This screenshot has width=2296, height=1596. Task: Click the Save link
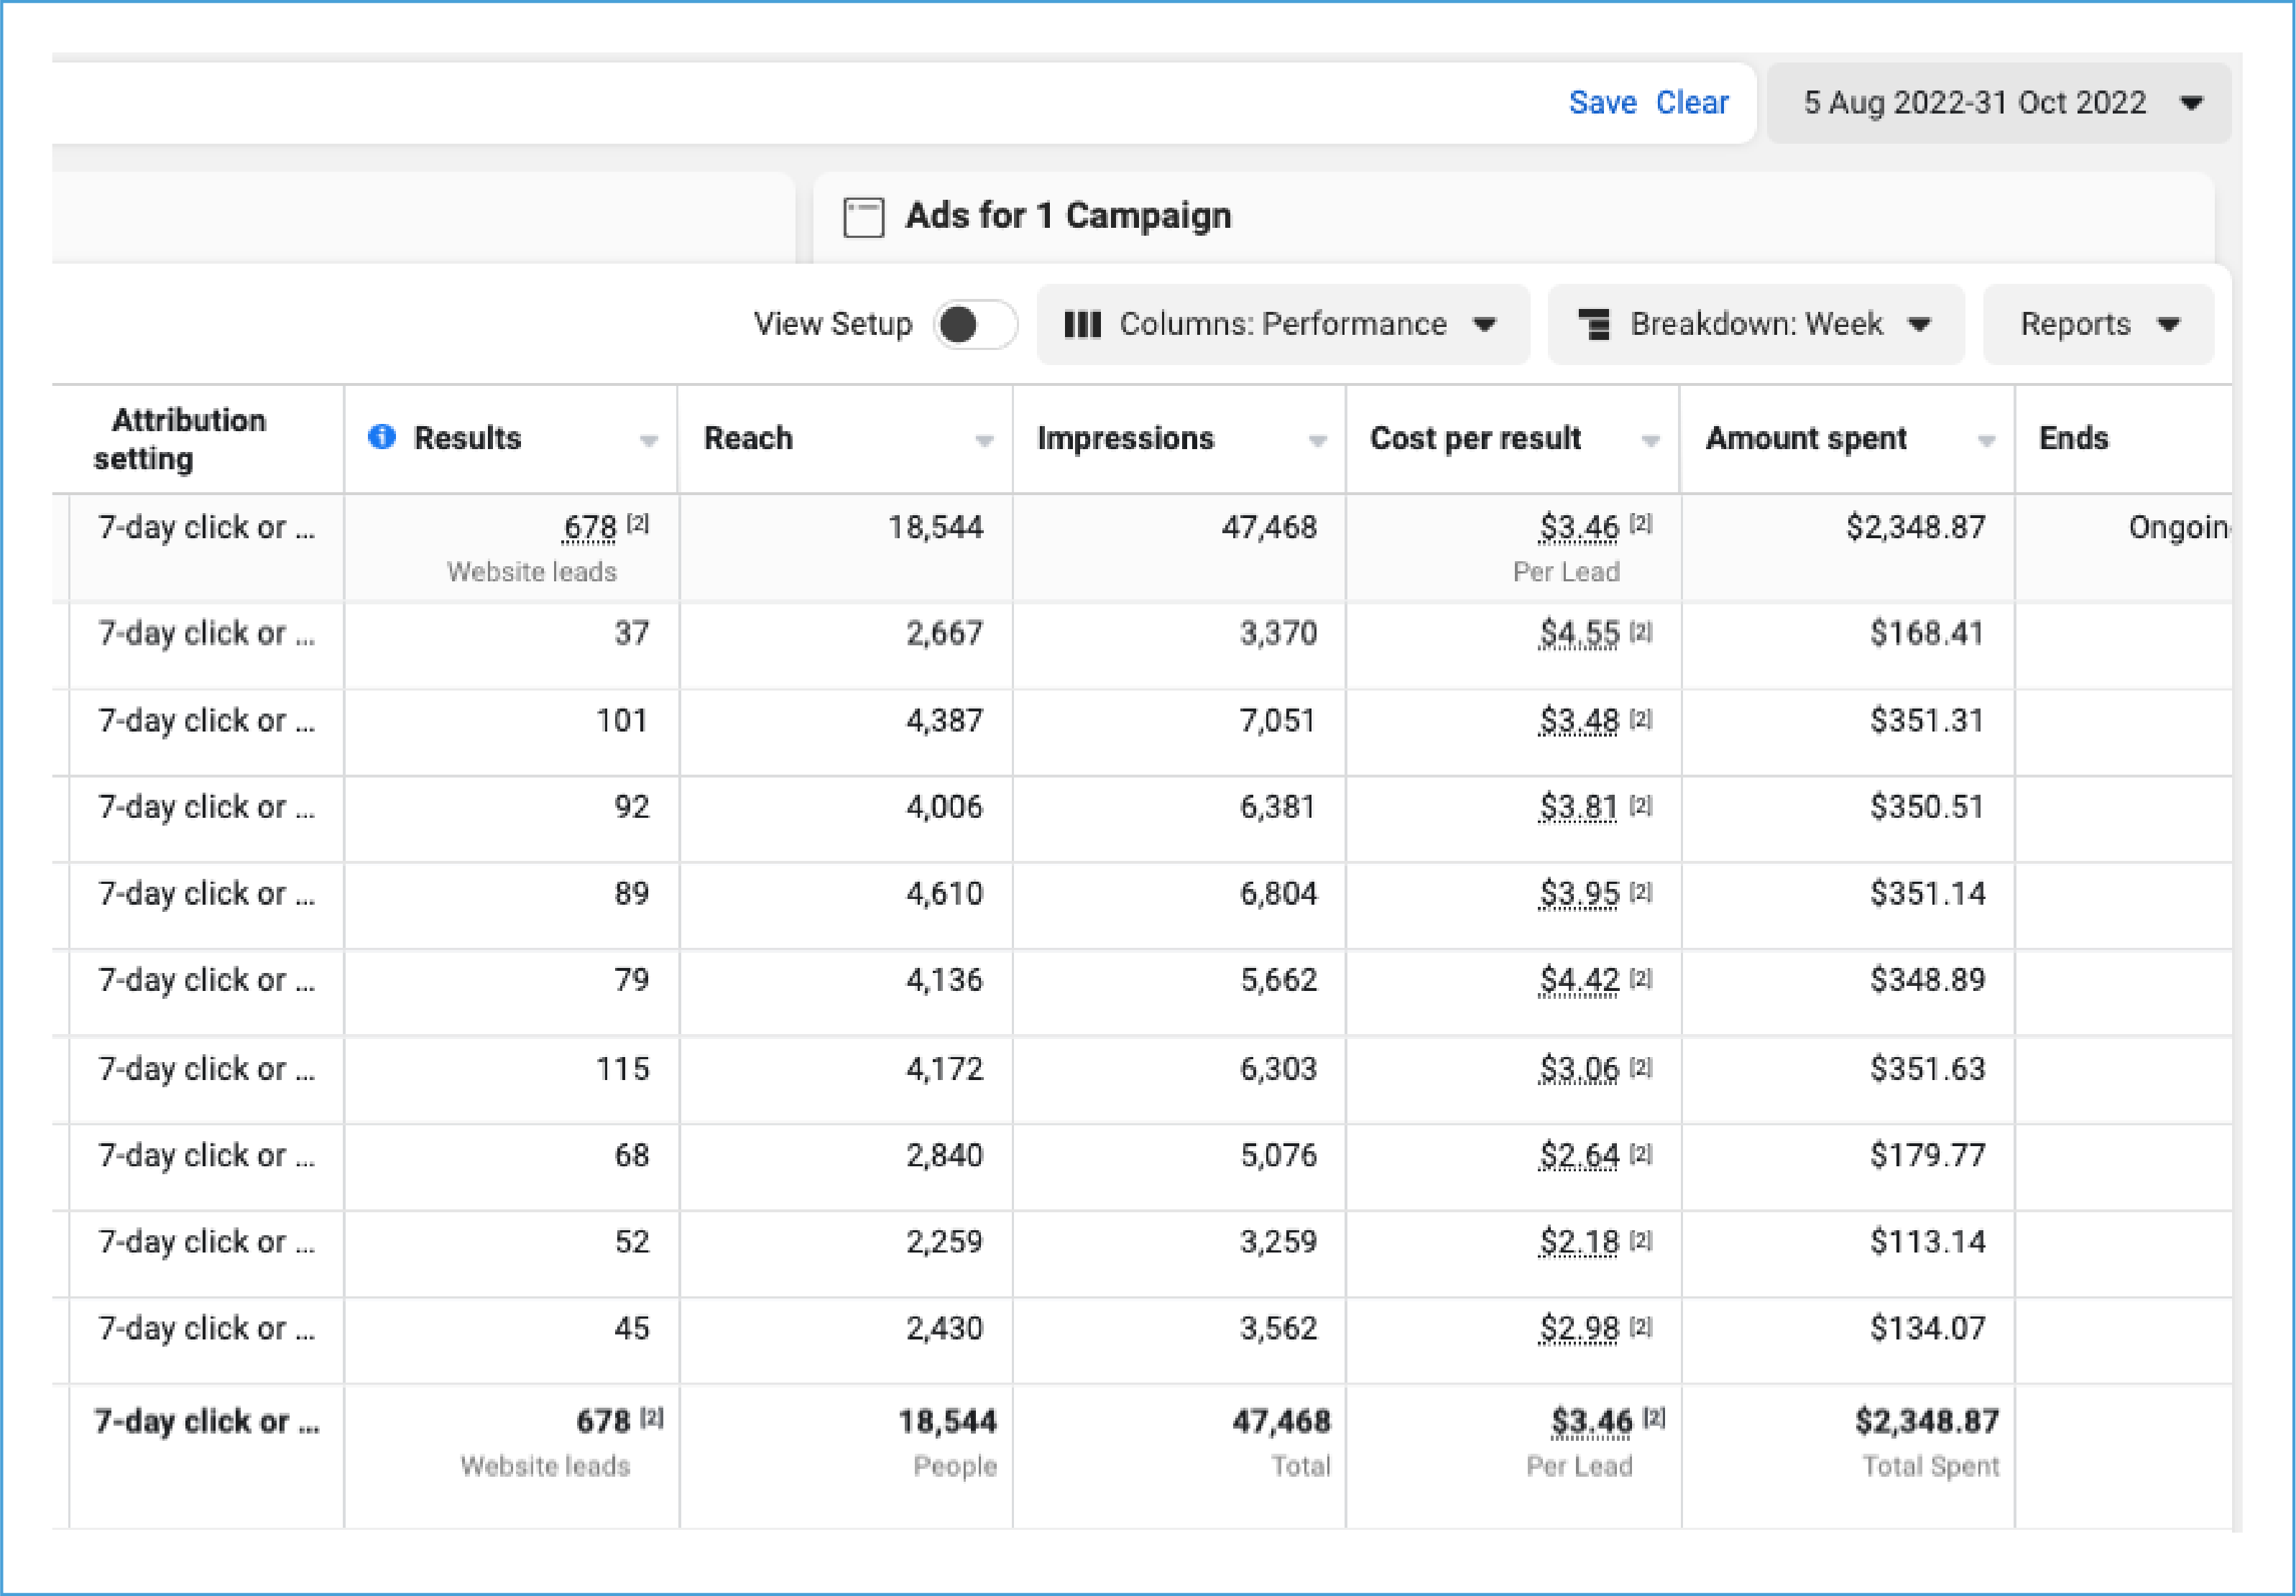1602,103
